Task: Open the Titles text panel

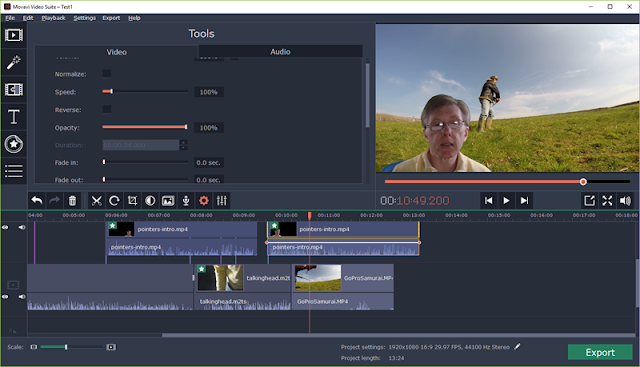Action: (x=14, y=117)
